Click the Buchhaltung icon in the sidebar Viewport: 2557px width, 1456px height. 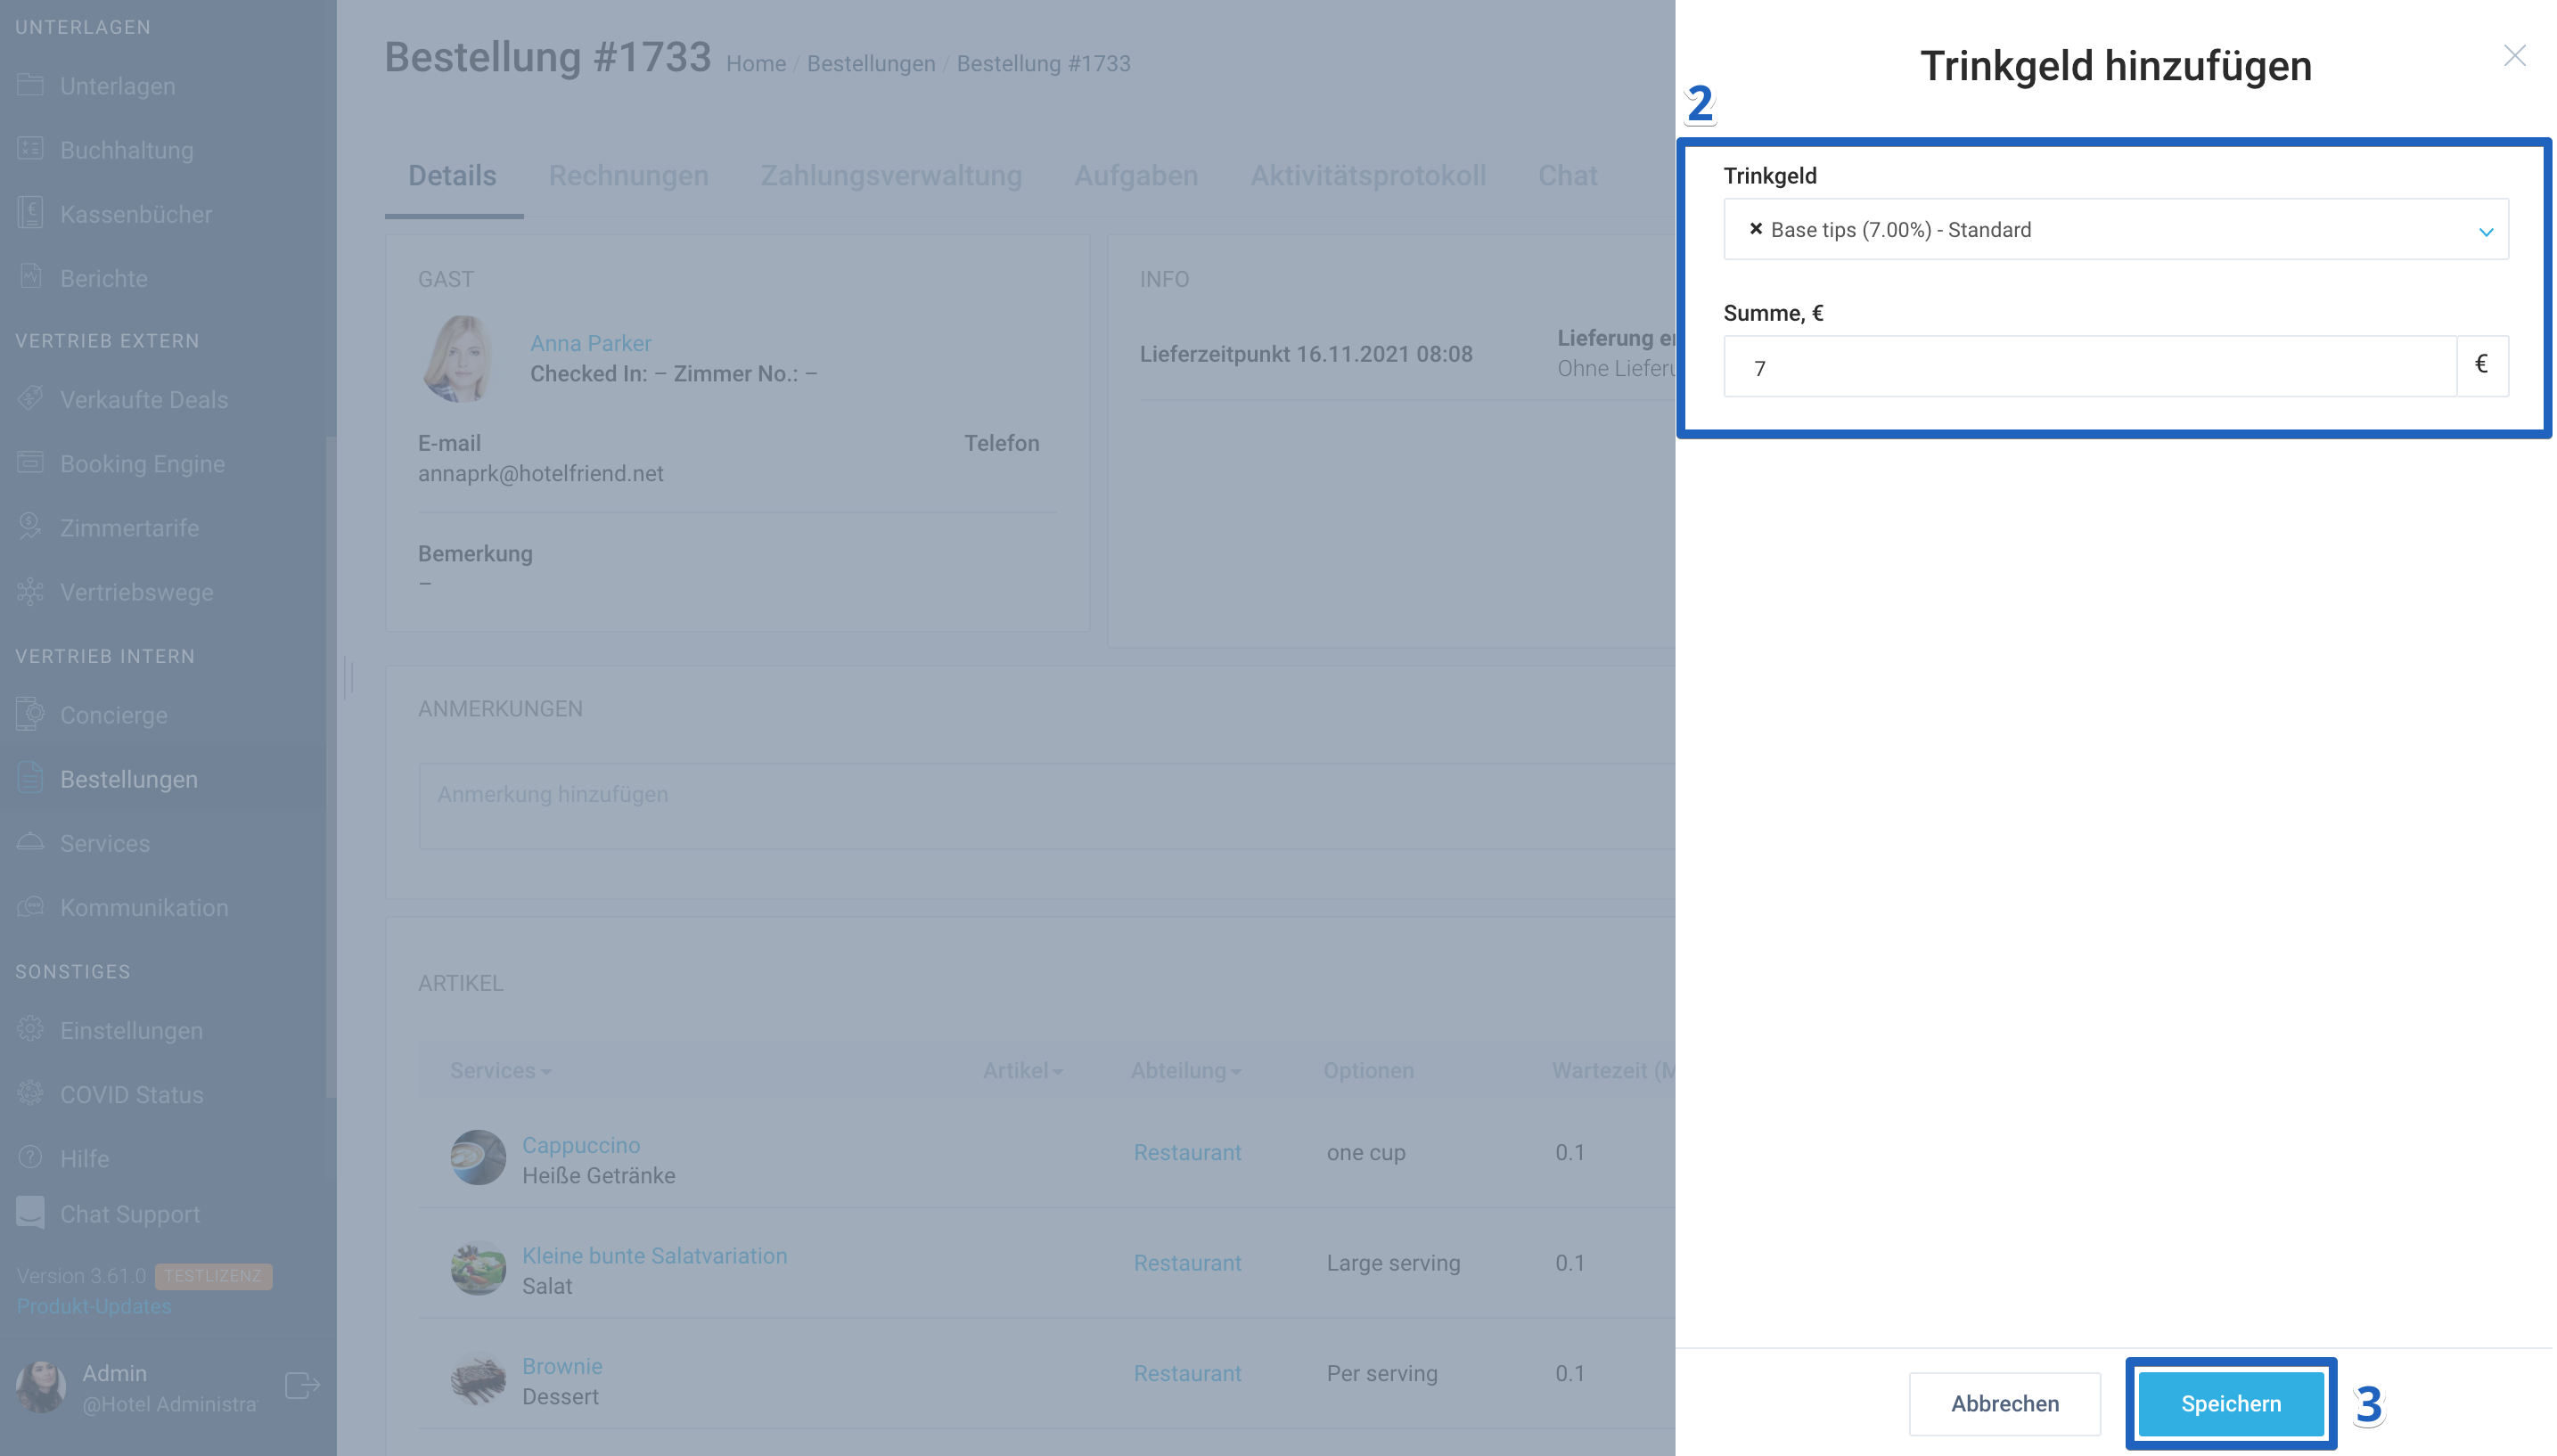click(x=30, y=149)
